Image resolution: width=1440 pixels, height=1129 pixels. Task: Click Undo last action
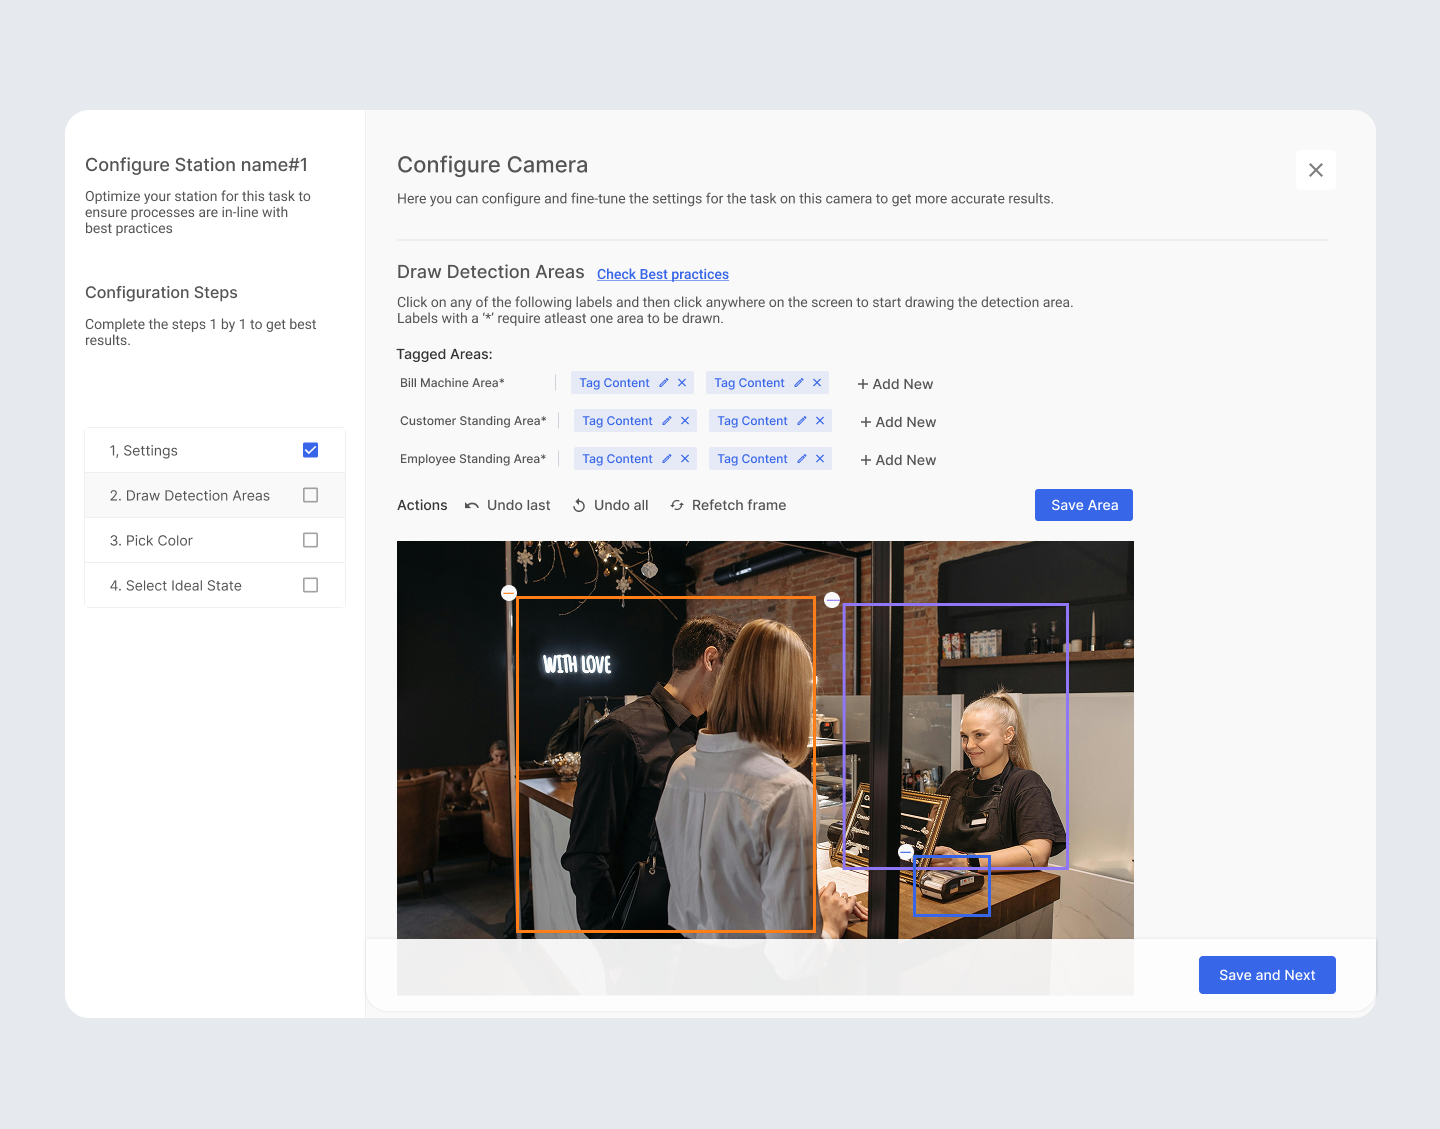(x=508, y=505)
